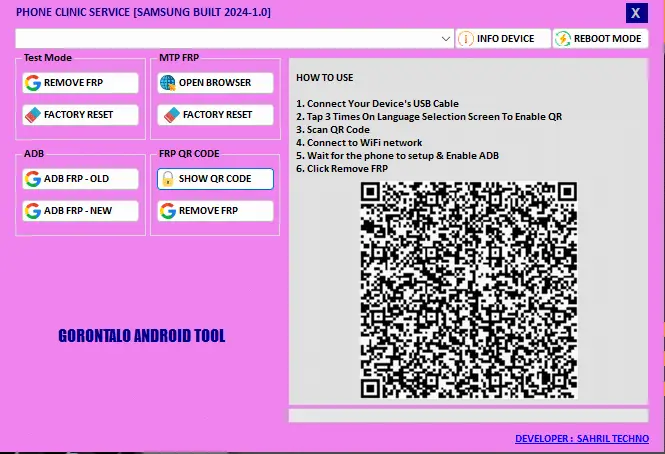Click the progress bar below instructions

tap(469, 415)
